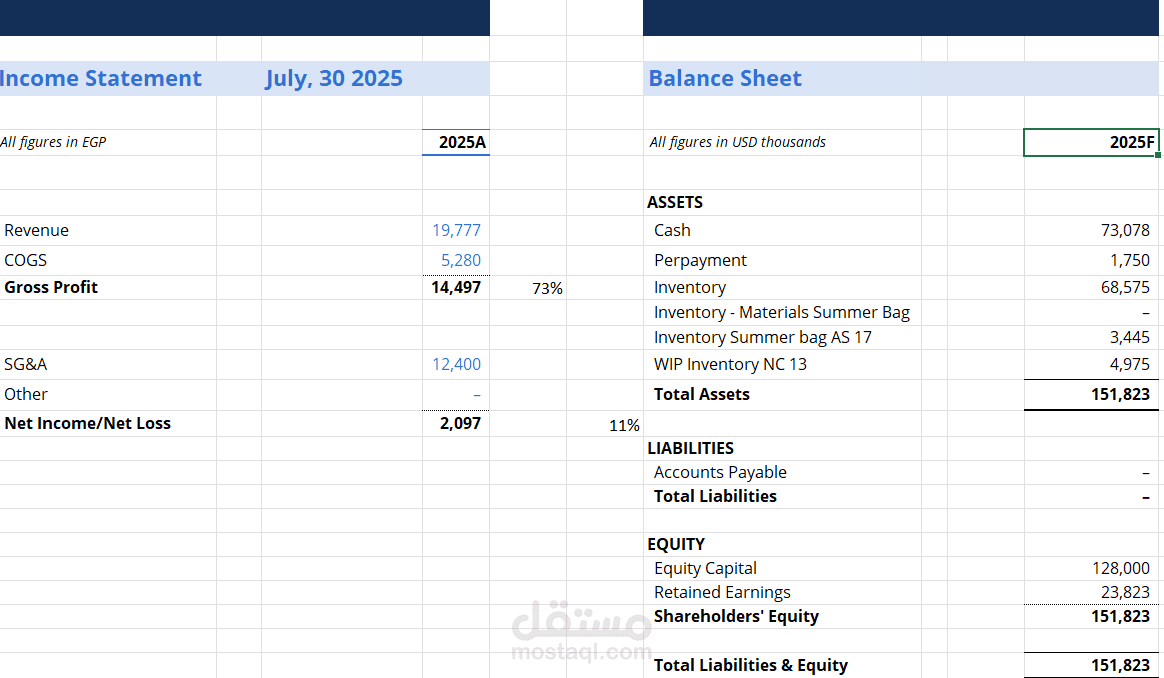Click the July, 30 2025 date cell
Image resolution: width=1164 pixels, height=678 pixels.
[x=341, y=78]
